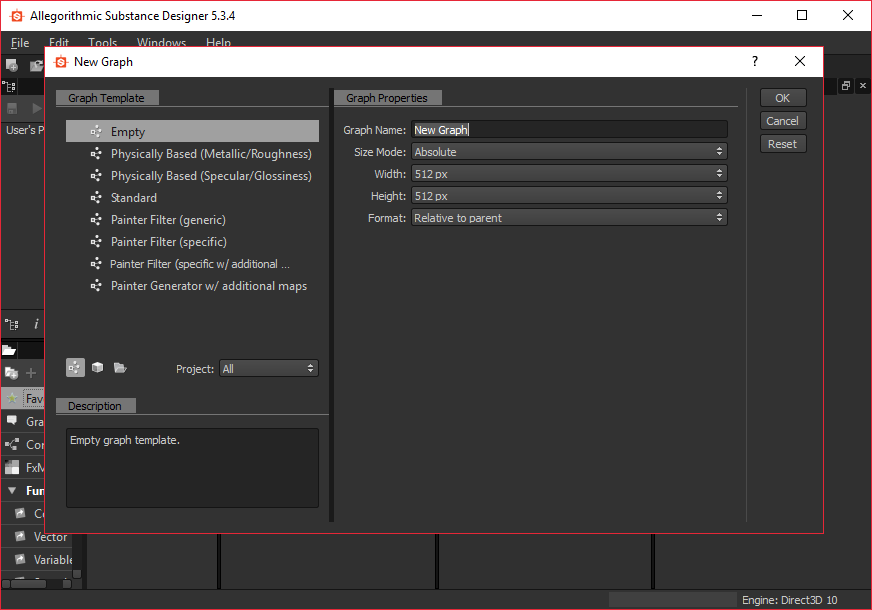Toggle the graph templates filter icon
The width and height of the screenshot is (872, 610).
(x=75, y=368)
